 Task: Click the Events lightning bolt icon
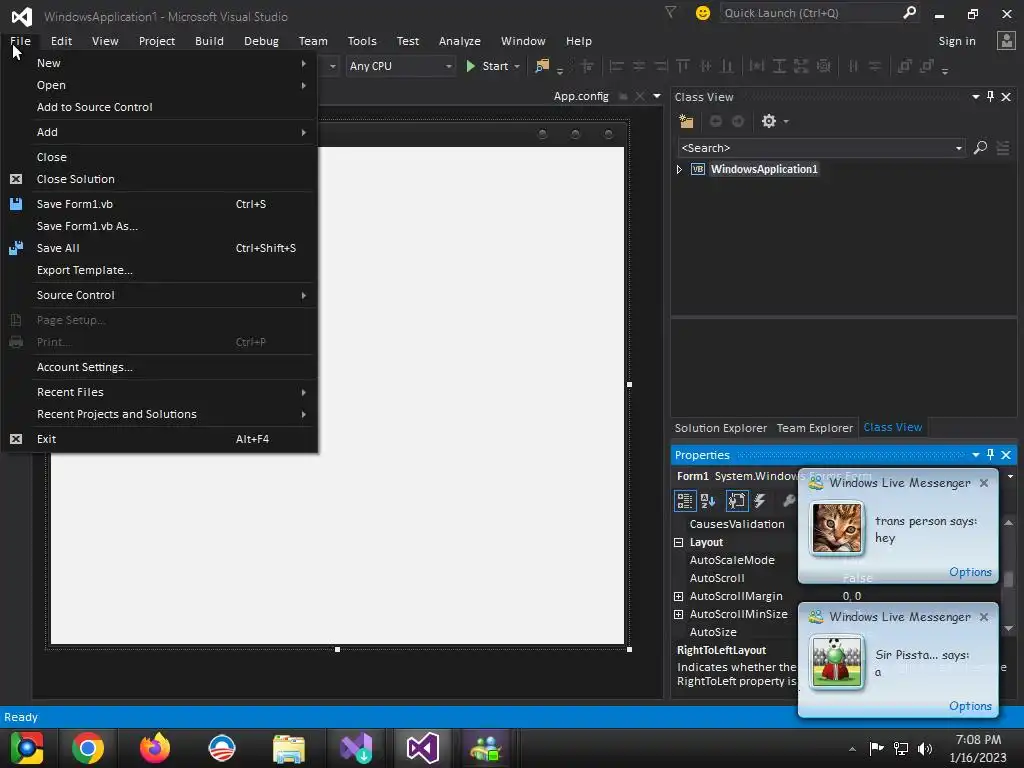point(760,501)
